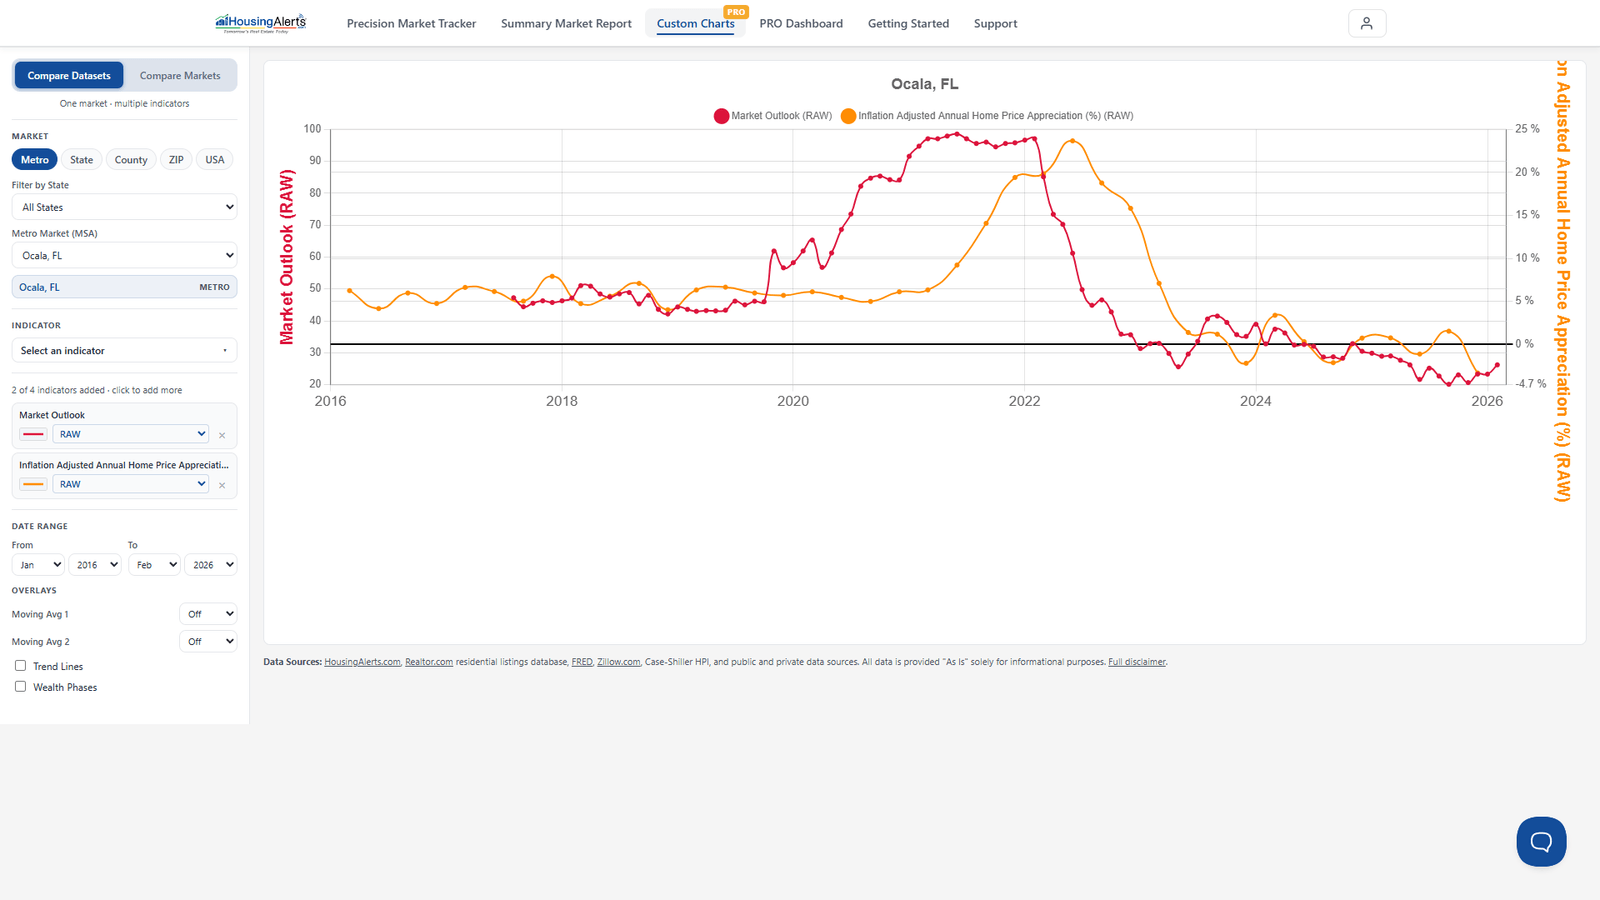Switch to Compare Datasets mode
Image resolution: width=1600 pixels, height=900 pixels.
[x=69, y=75]
